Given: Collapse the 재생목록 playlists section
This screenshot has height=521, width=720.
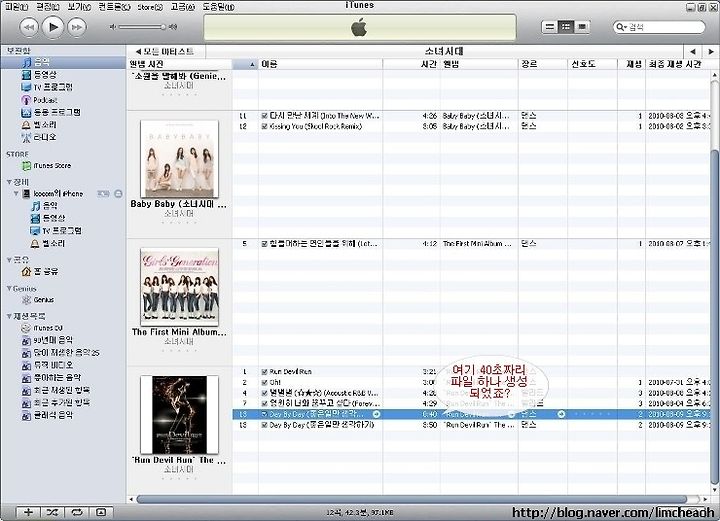Looking at the screenshot, I should [x=9, y=316].
